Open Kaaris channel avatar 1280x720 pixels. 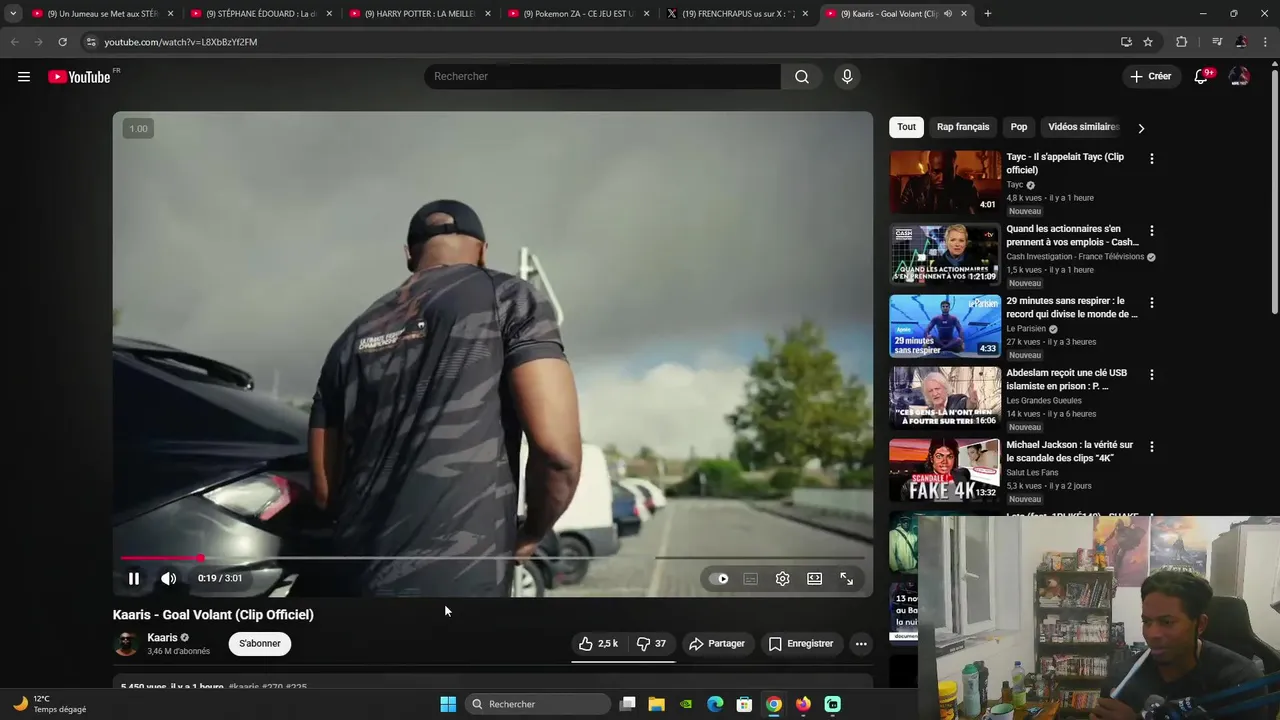[126, 644]
